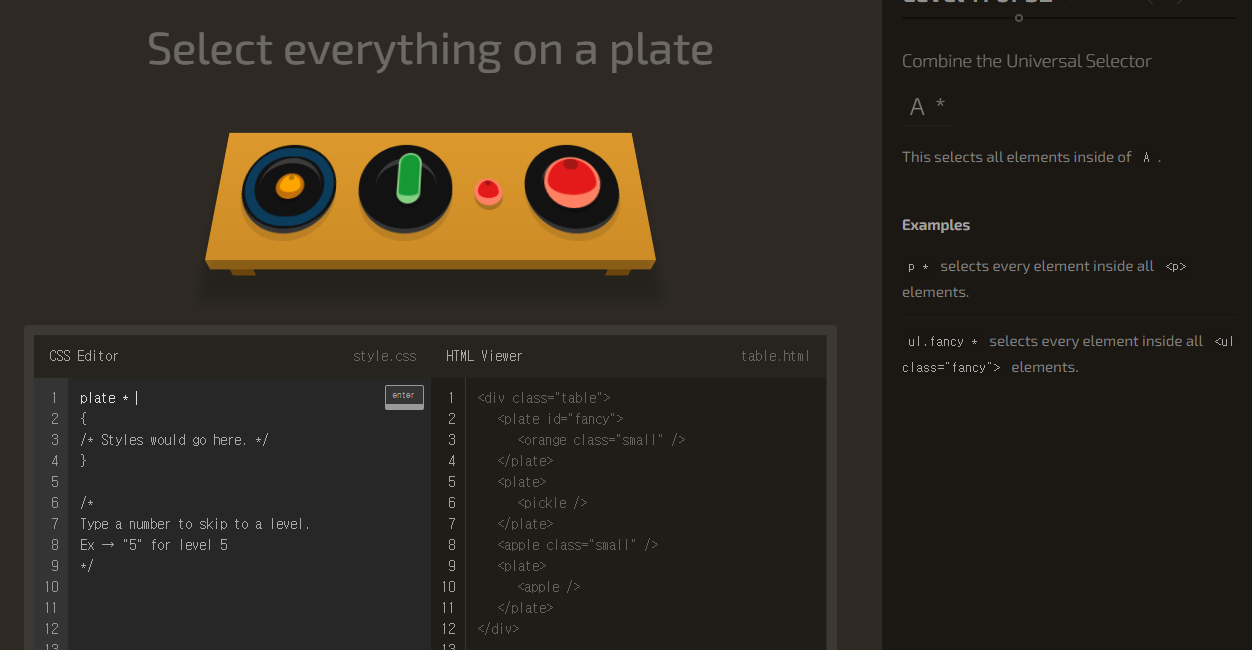Click the '/* Styles would go here. */' comment
1252x650 pixels.
(174, 440)
